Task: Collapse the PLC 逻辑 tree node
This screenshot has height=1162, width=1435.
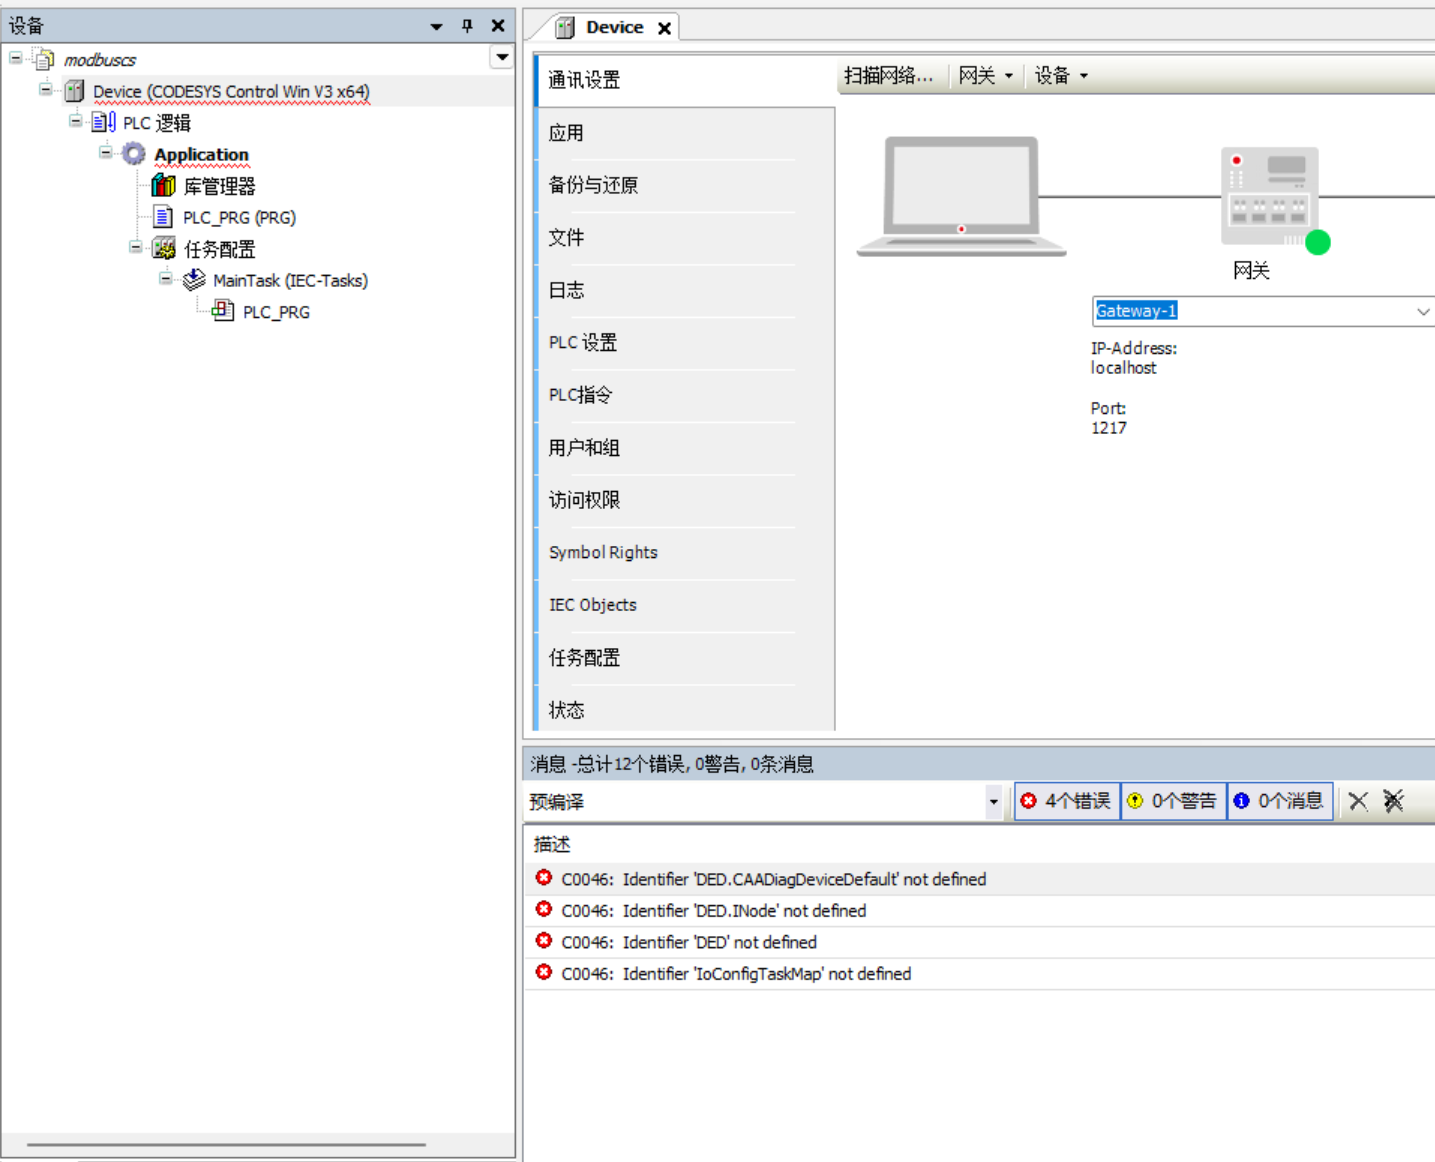Action: [76, 121]
